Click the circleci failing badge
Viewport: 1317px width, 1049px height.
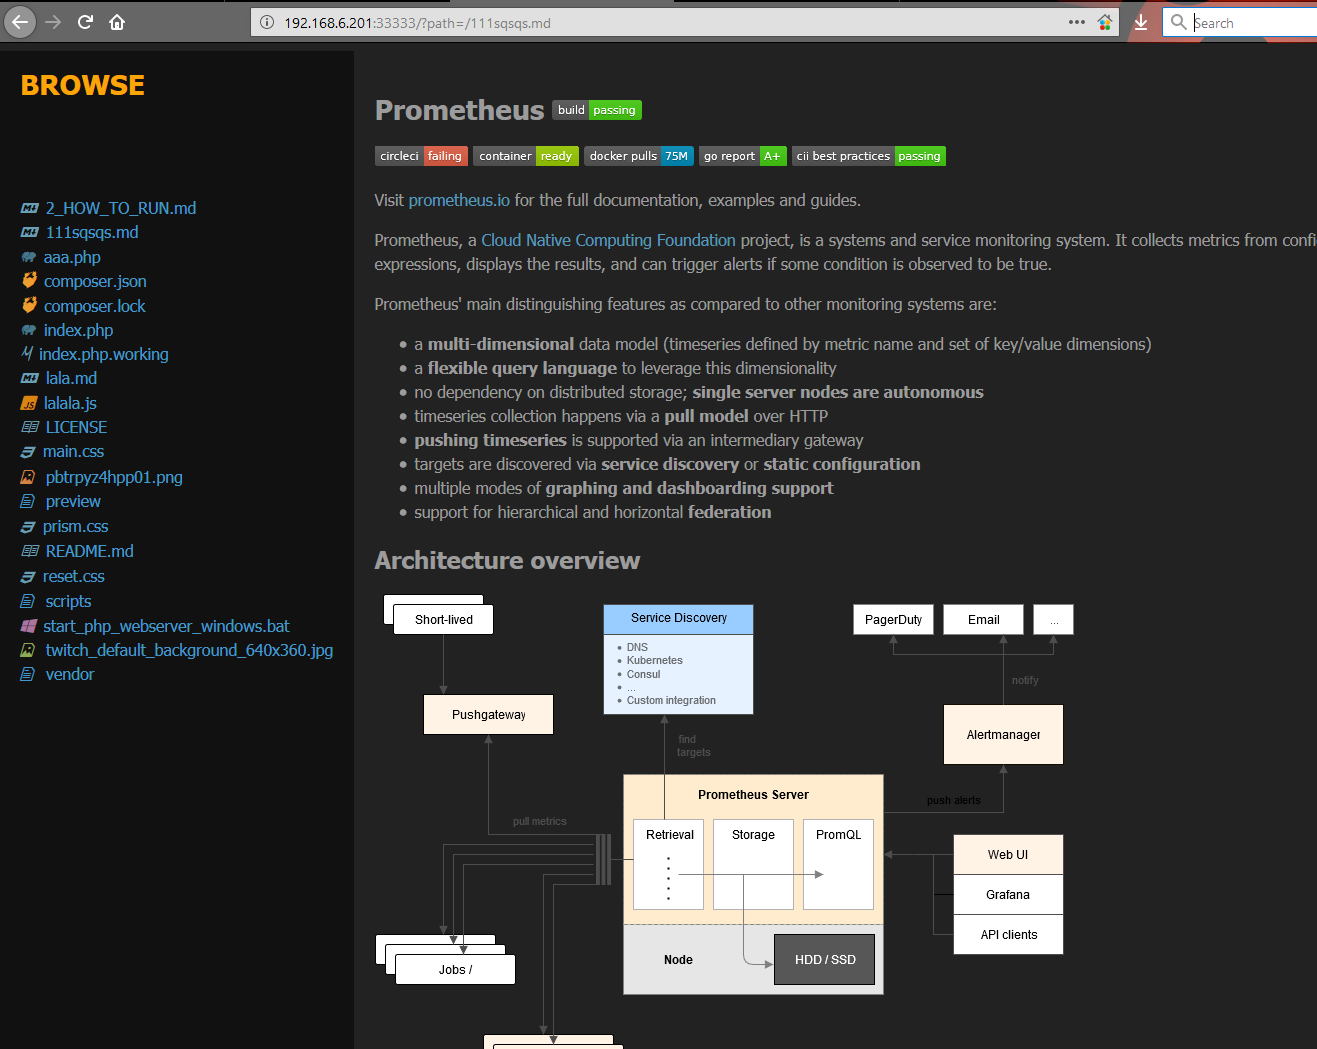pos(421,156)
